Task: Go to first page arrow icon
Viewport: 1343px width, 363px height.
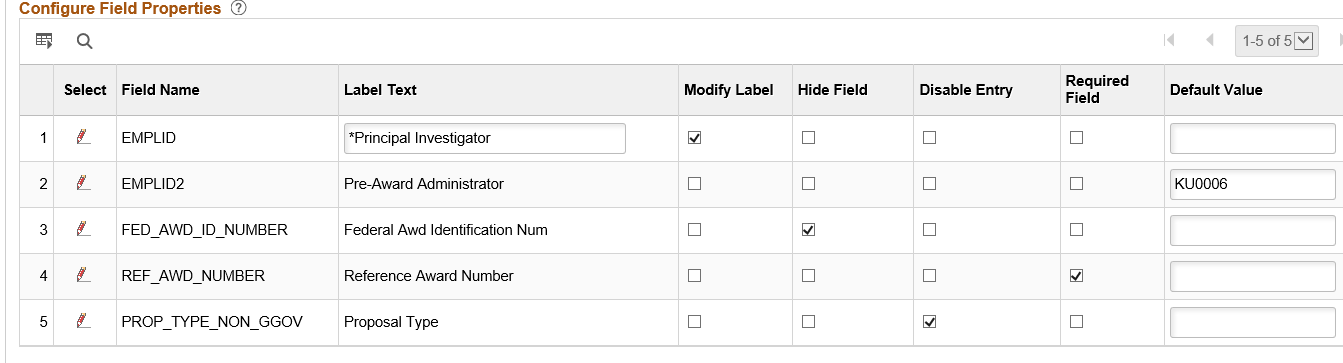Action: 1169,41
